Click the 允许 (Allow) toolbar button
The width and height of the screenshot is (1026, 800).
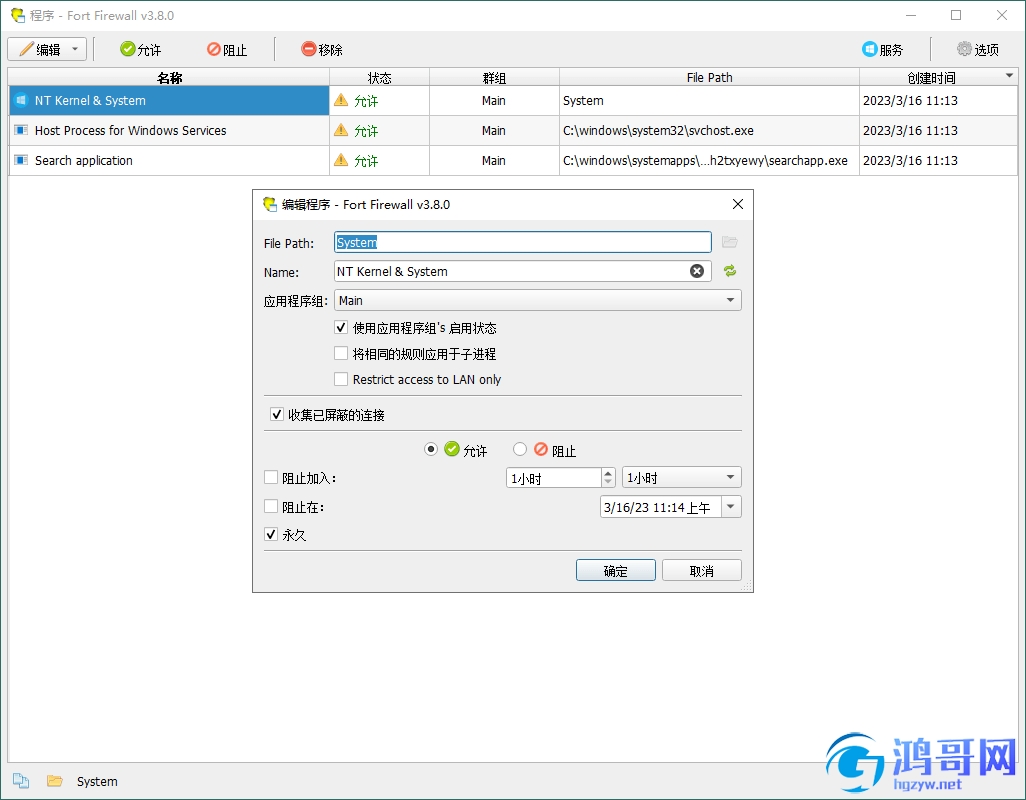point(140,50)
